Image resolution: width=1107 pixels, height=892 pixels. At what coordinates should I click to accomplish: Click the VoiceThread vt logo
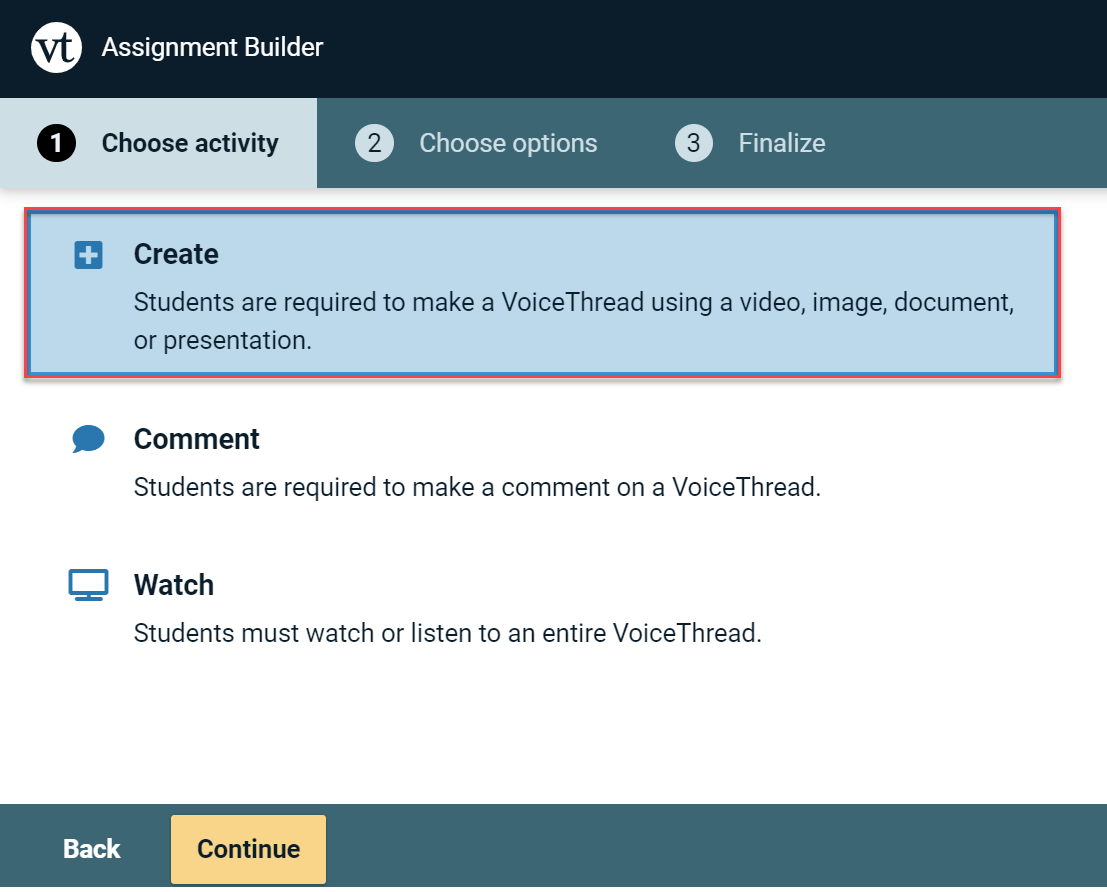[x=56, y=48]
